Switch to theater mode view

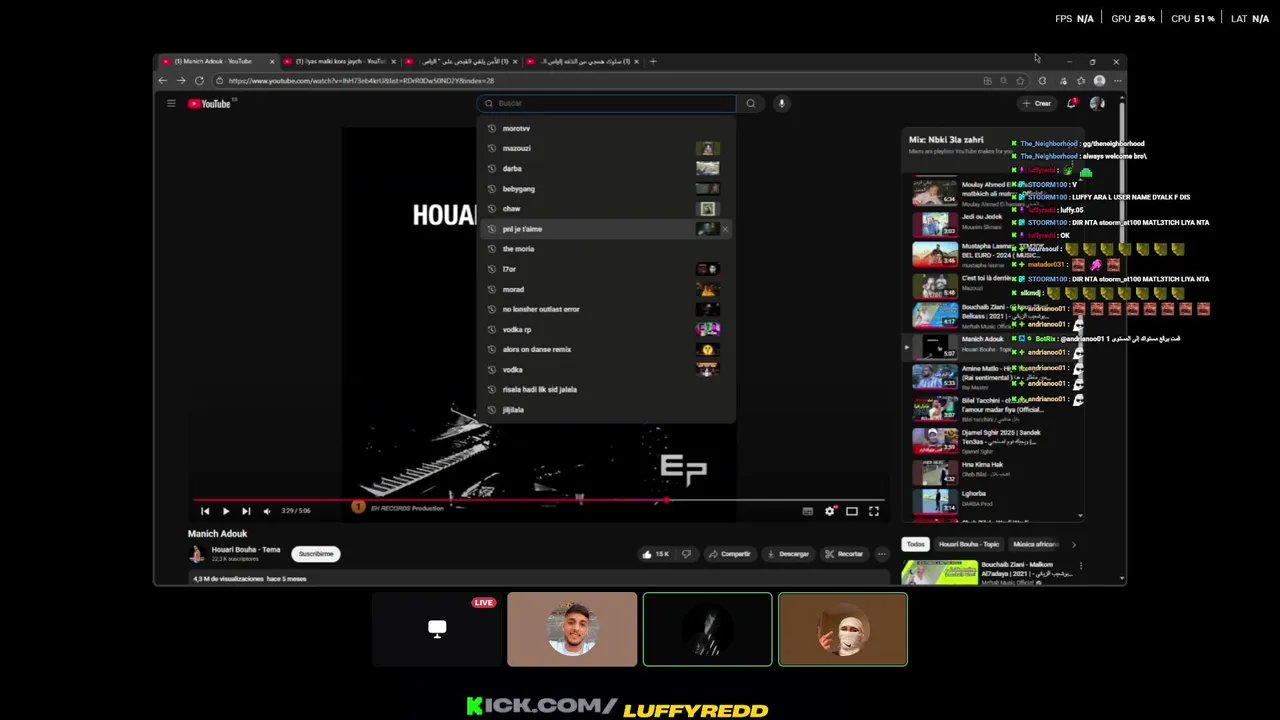[x=852, y=511]
